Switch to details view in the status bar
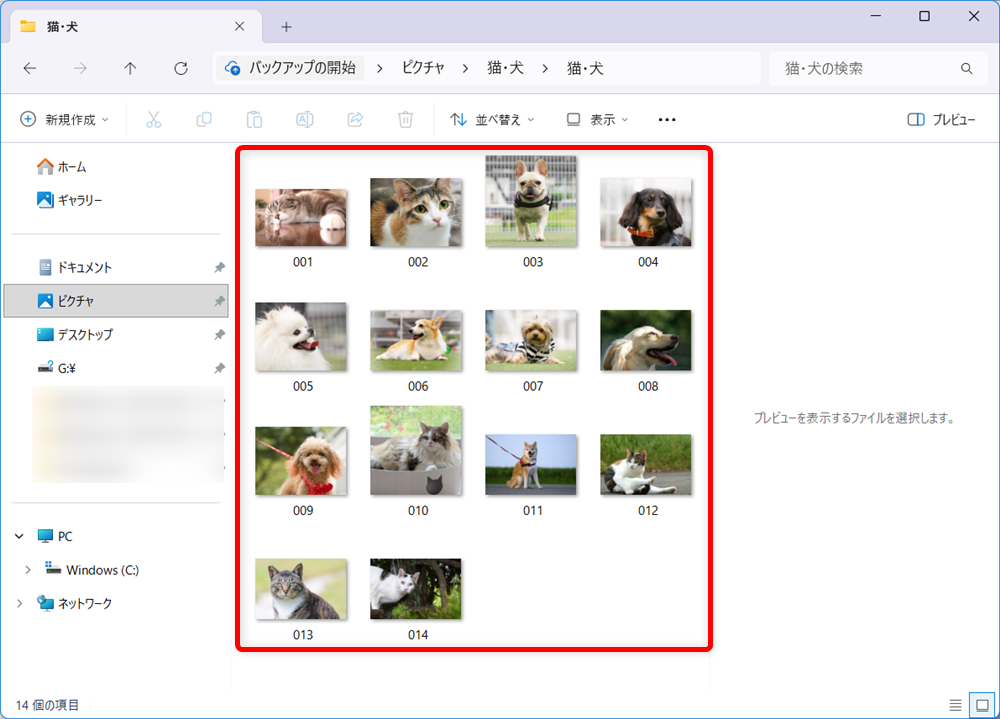Screen dimensions: 1000x719 pos(955,704)
